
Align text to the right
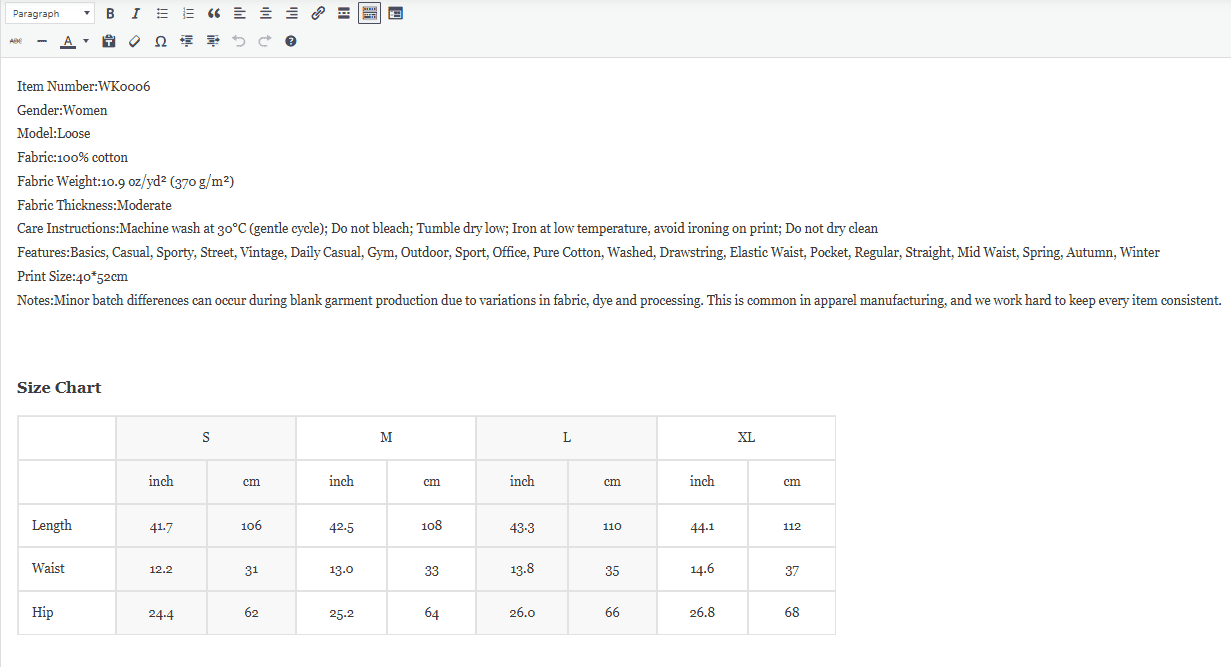click(292, 14)
